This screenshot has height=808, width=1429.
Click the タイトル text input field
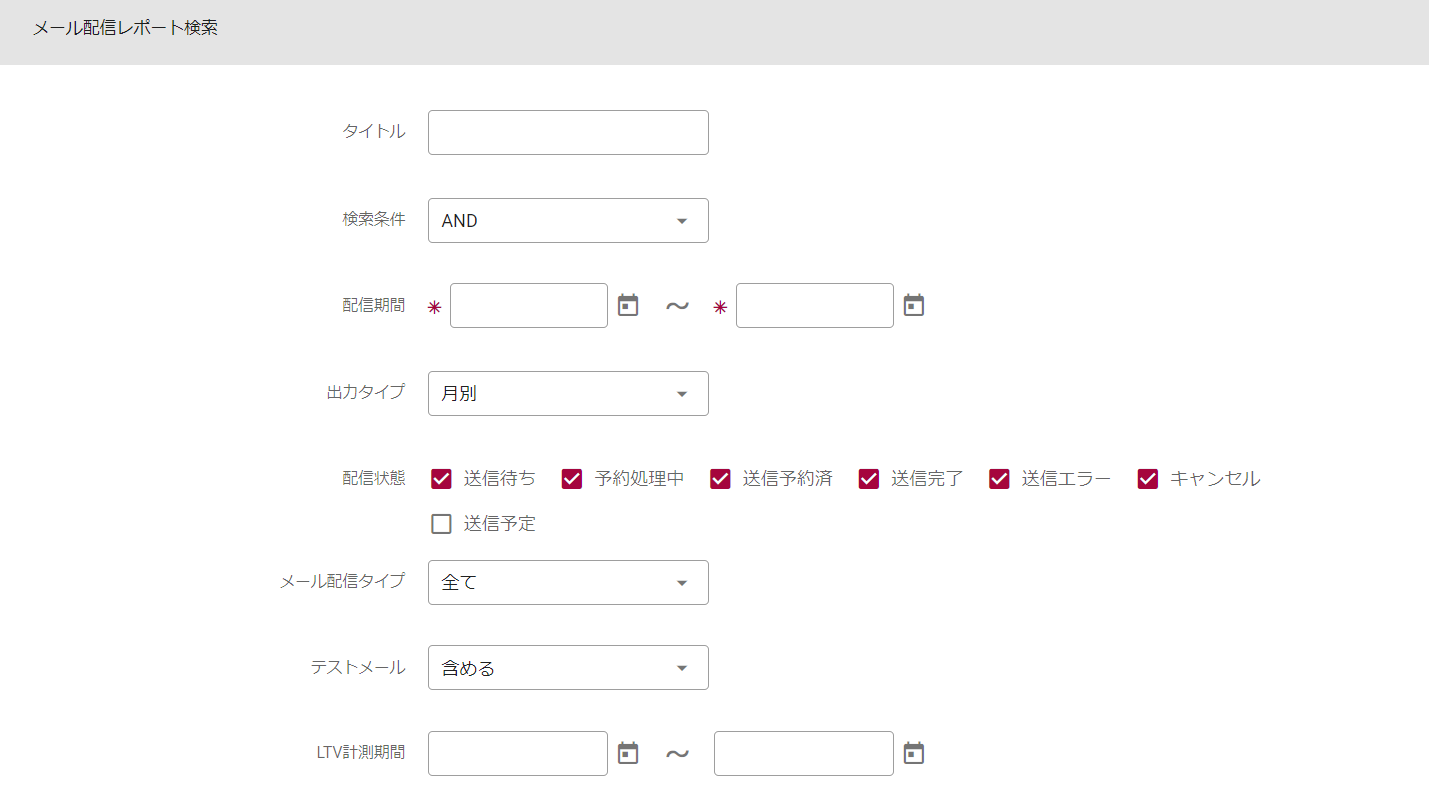coord(568,133)
